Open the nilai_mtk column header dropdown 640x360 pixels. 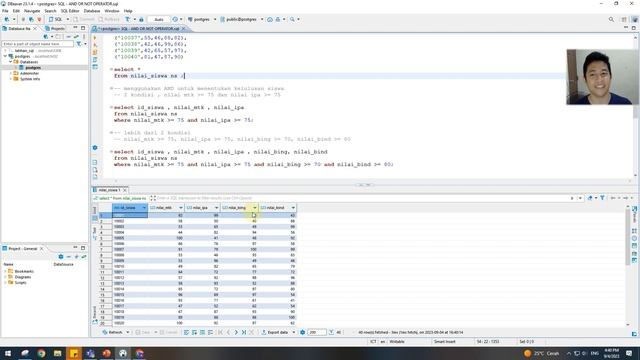pos(180,208)
